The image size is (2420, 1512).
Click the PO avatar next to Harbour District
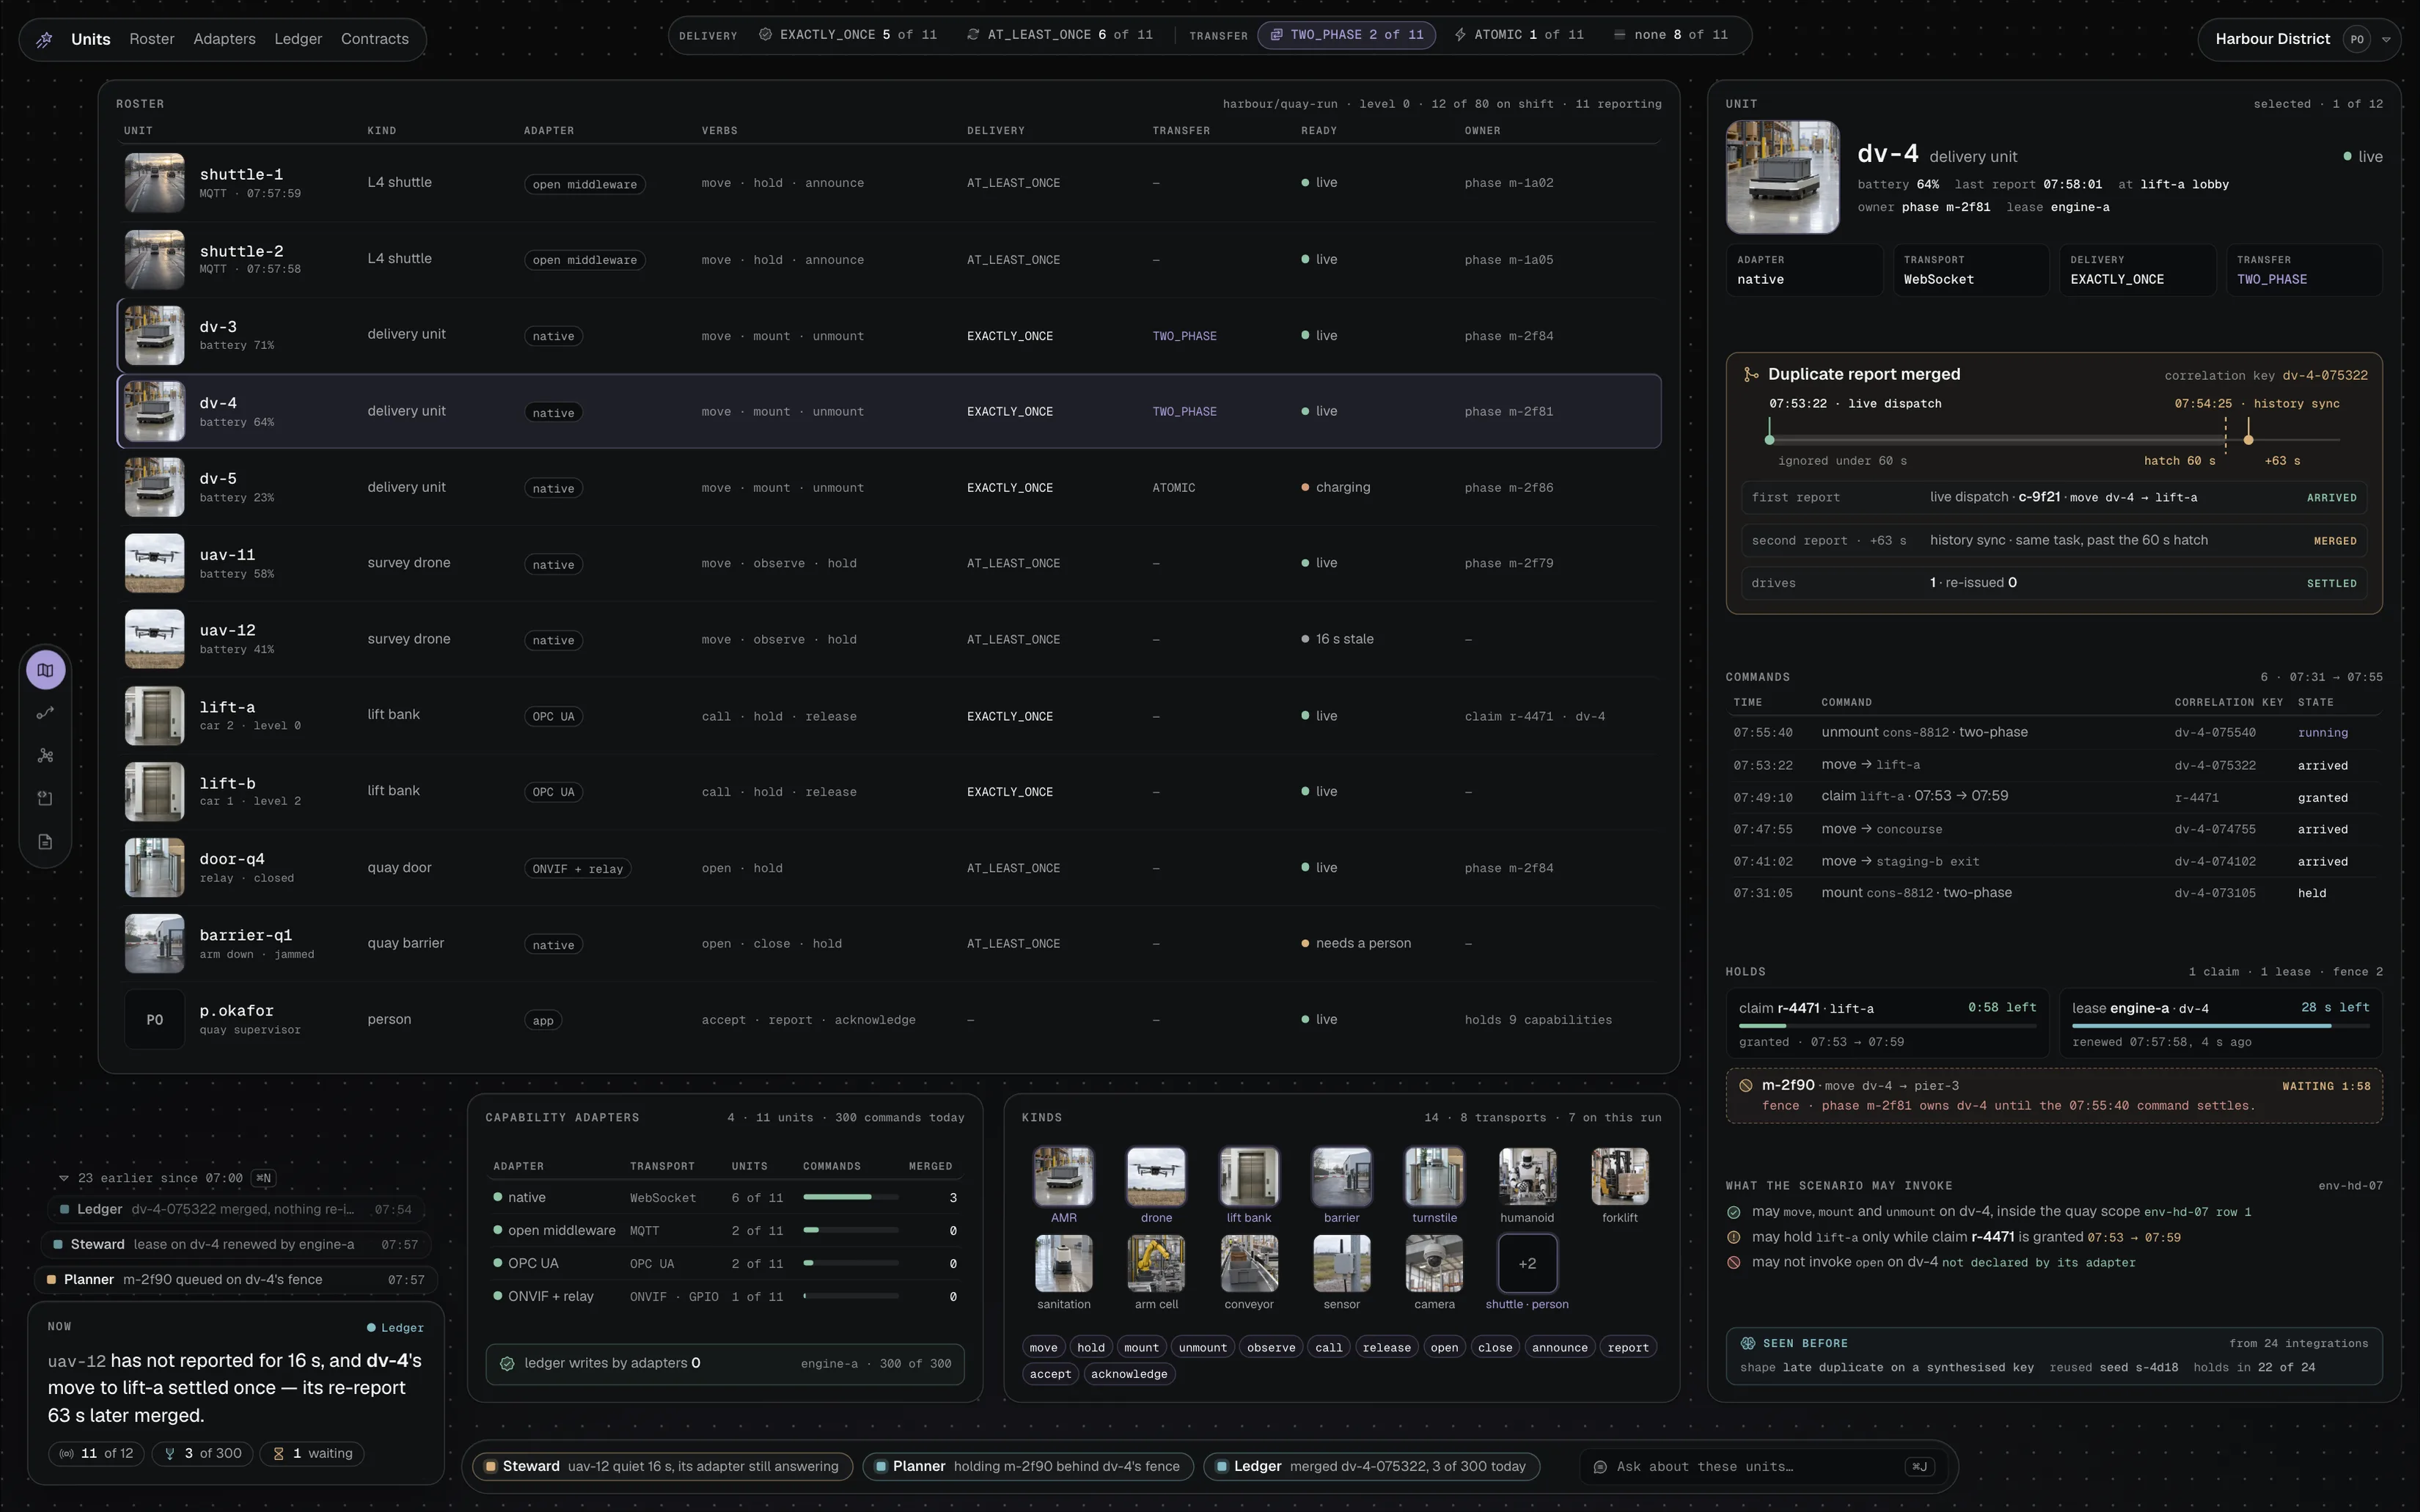pyautogui.click(x=2357, y=39)
